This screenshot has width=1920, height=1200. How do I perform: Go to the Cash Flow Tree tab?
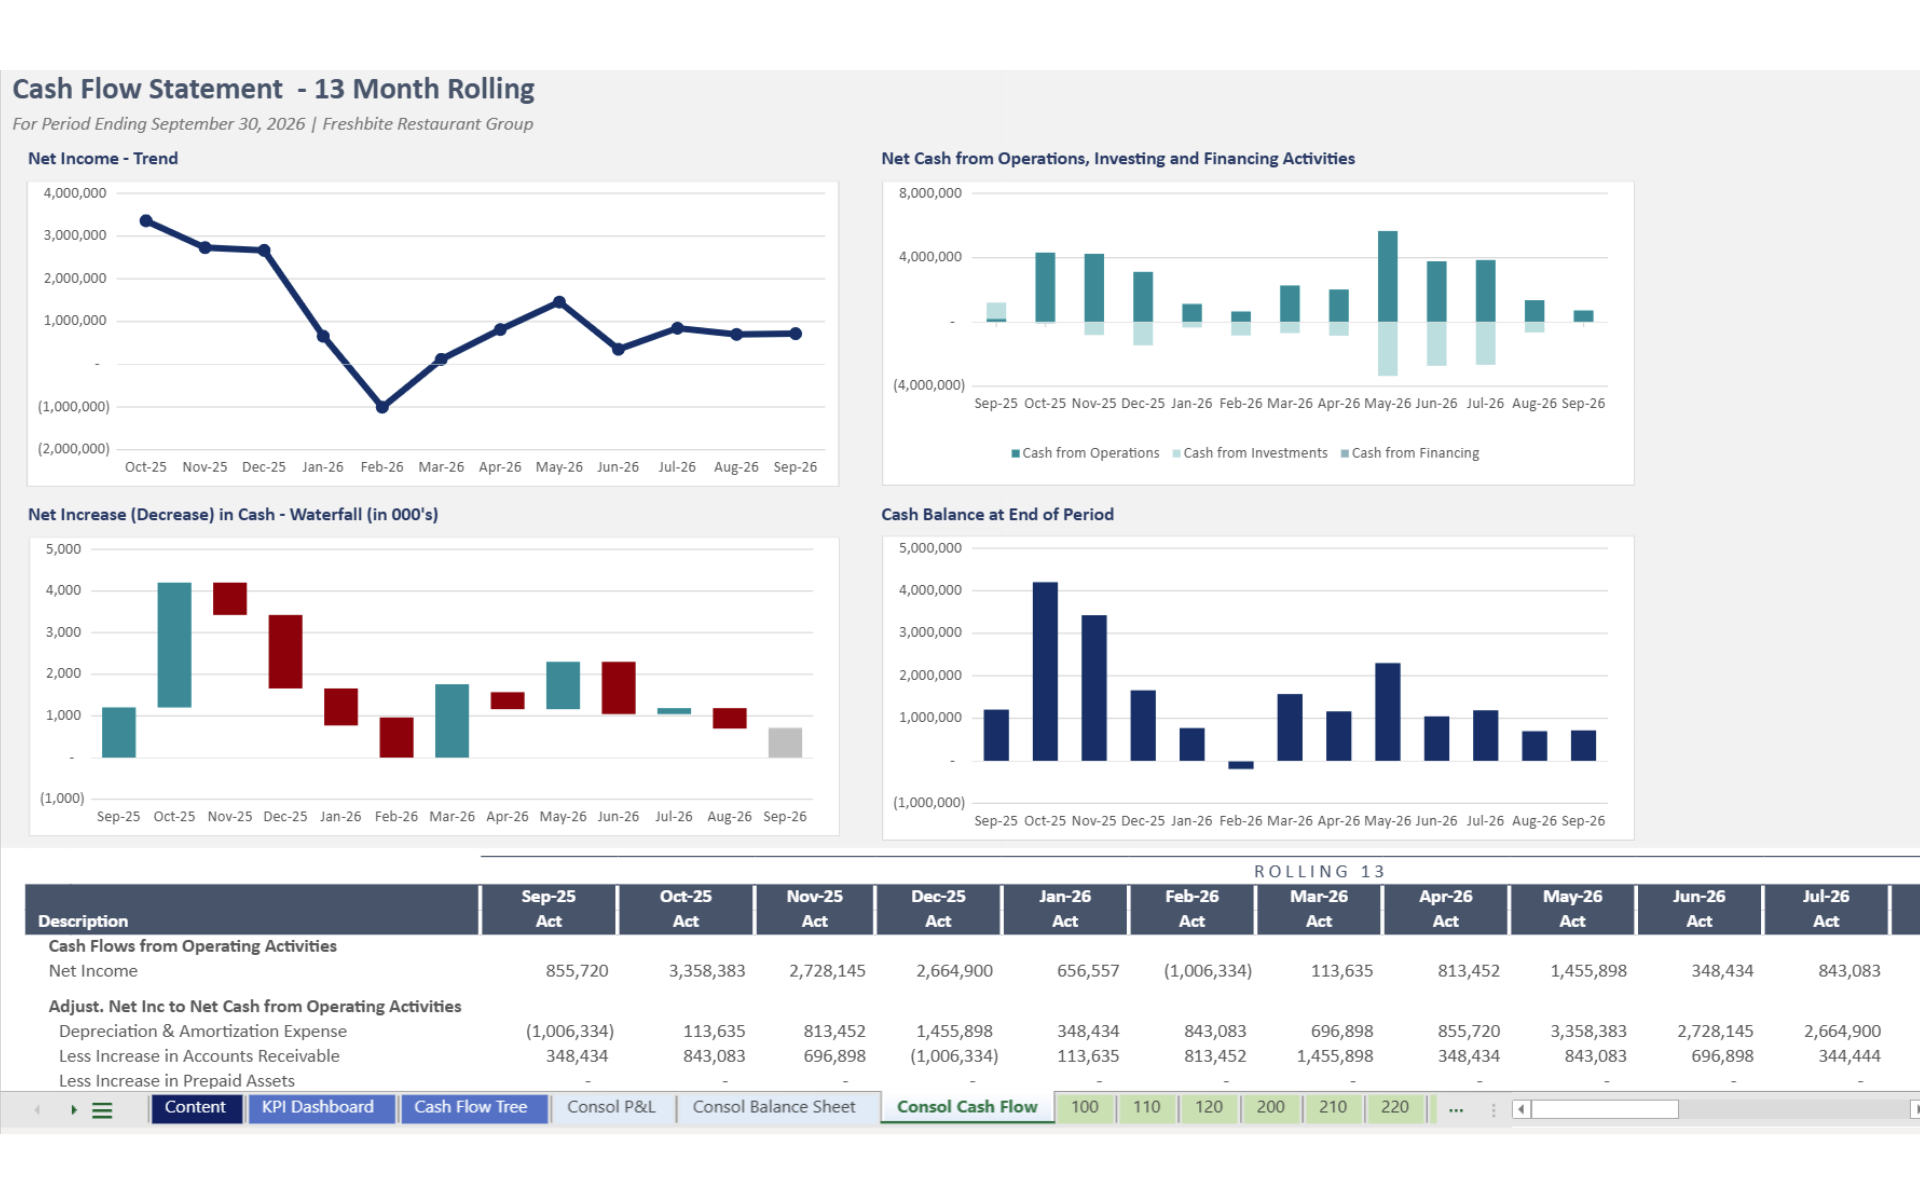[470, 1107]
